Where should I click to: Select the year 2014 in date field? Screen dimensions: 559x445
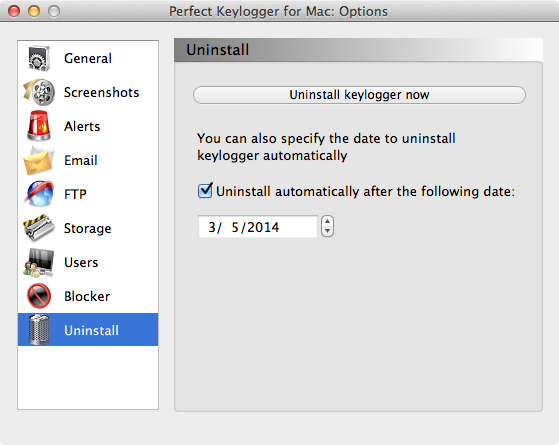click(263, 227)
